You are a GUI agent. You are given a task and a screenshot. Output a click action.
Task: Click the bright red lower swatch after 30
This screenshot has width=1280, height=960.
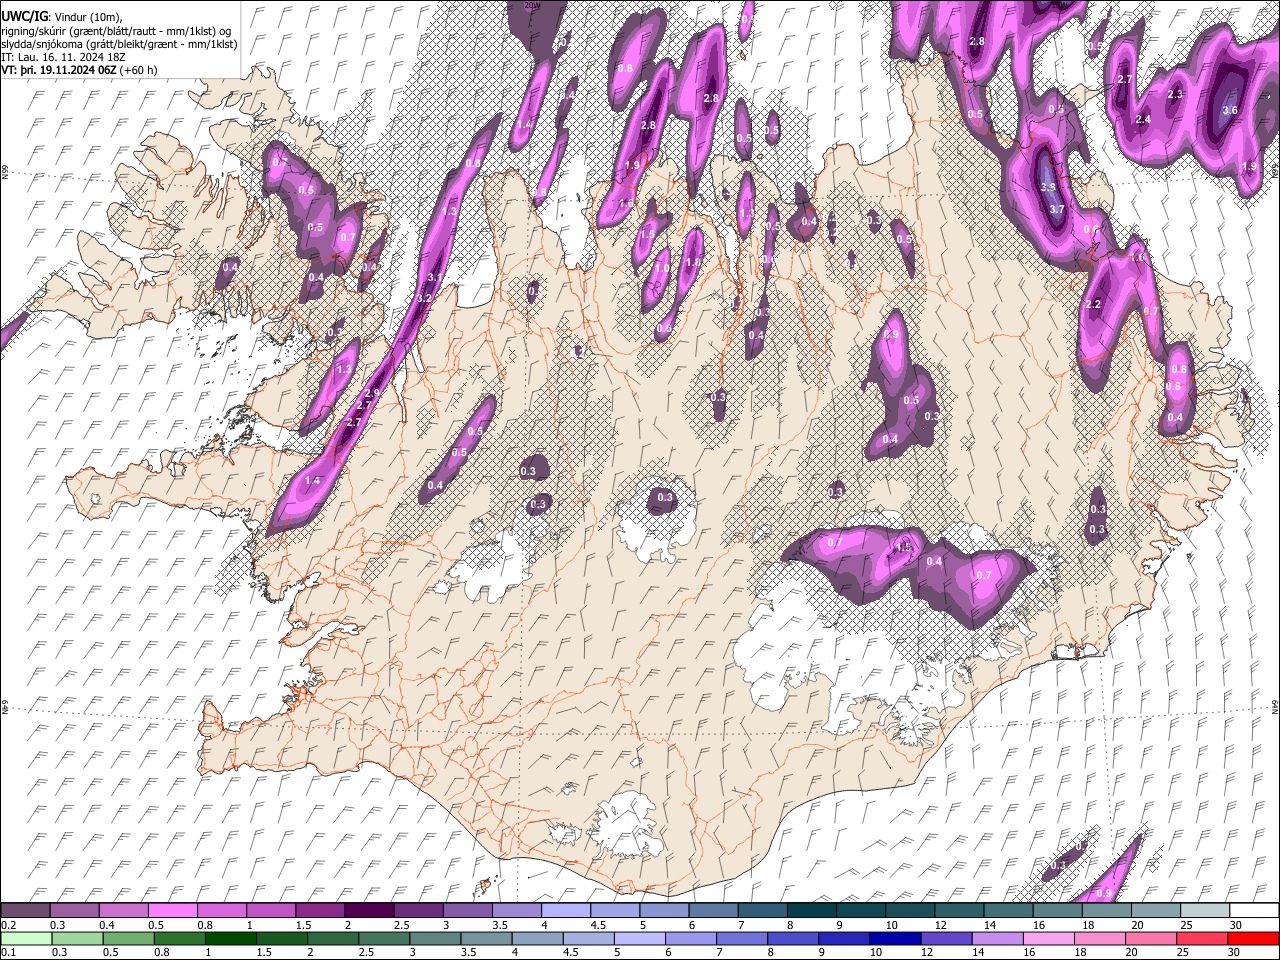pyautogui.click(x=1253, y=938)
